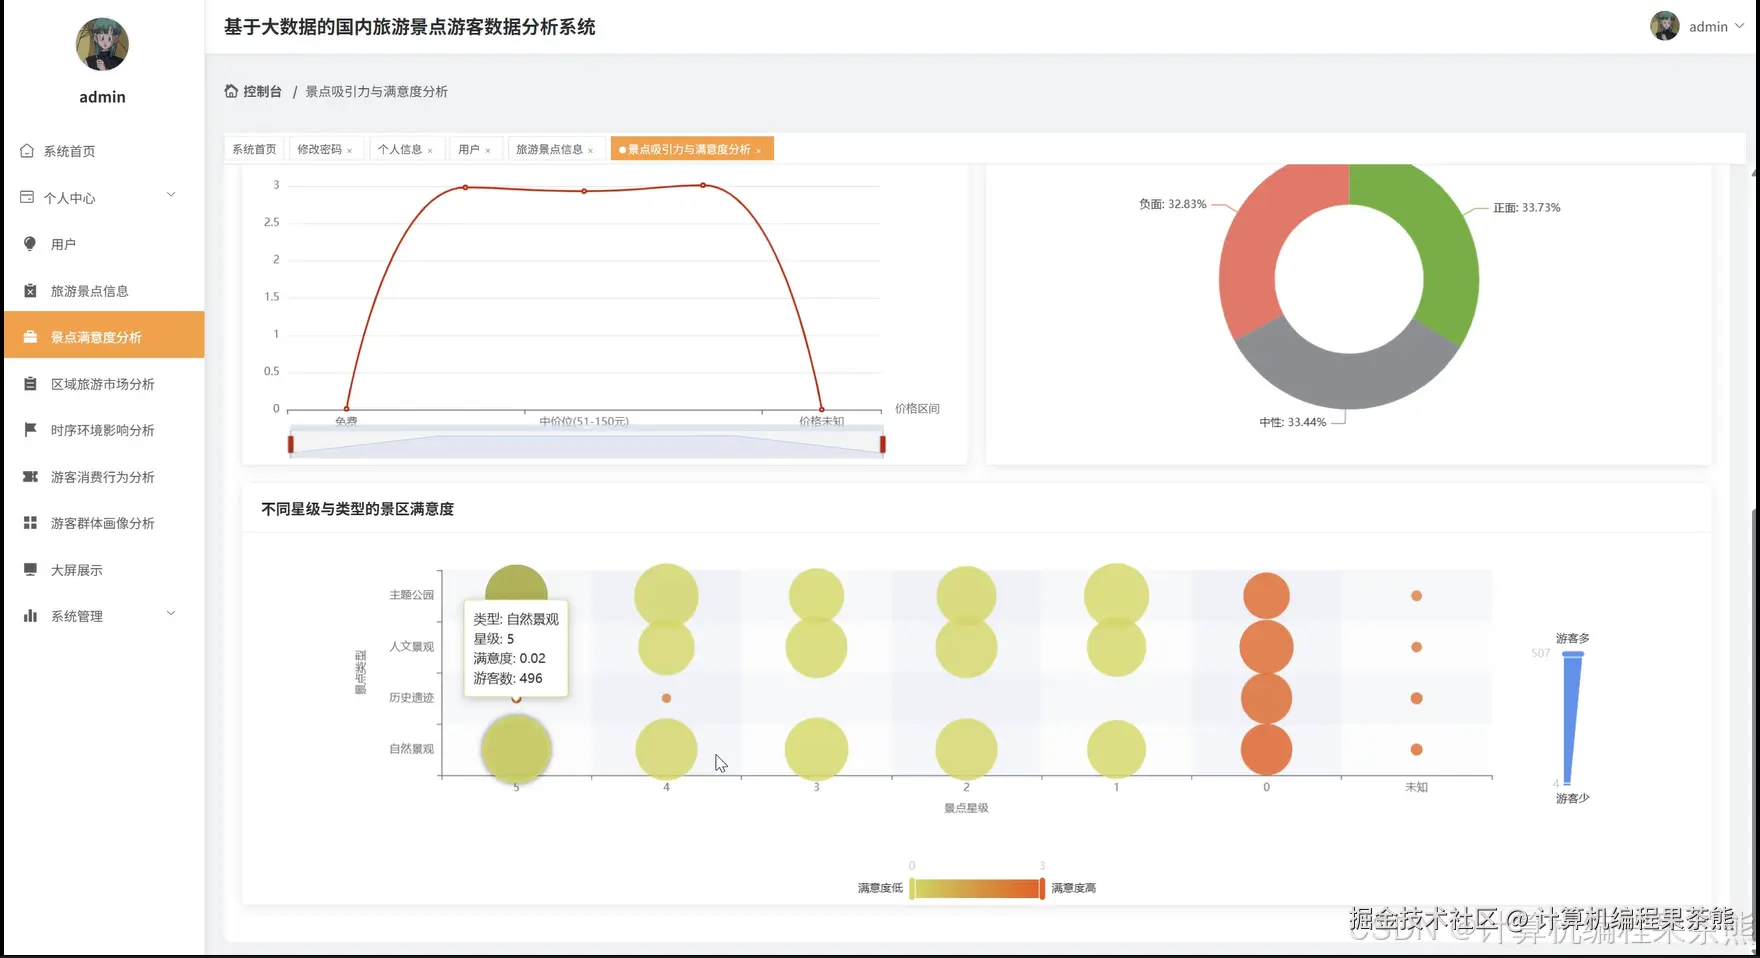Screen dimensions: 1760x958
Task: Select the flag icon for 时序环境影响分析
Action: 30,430
